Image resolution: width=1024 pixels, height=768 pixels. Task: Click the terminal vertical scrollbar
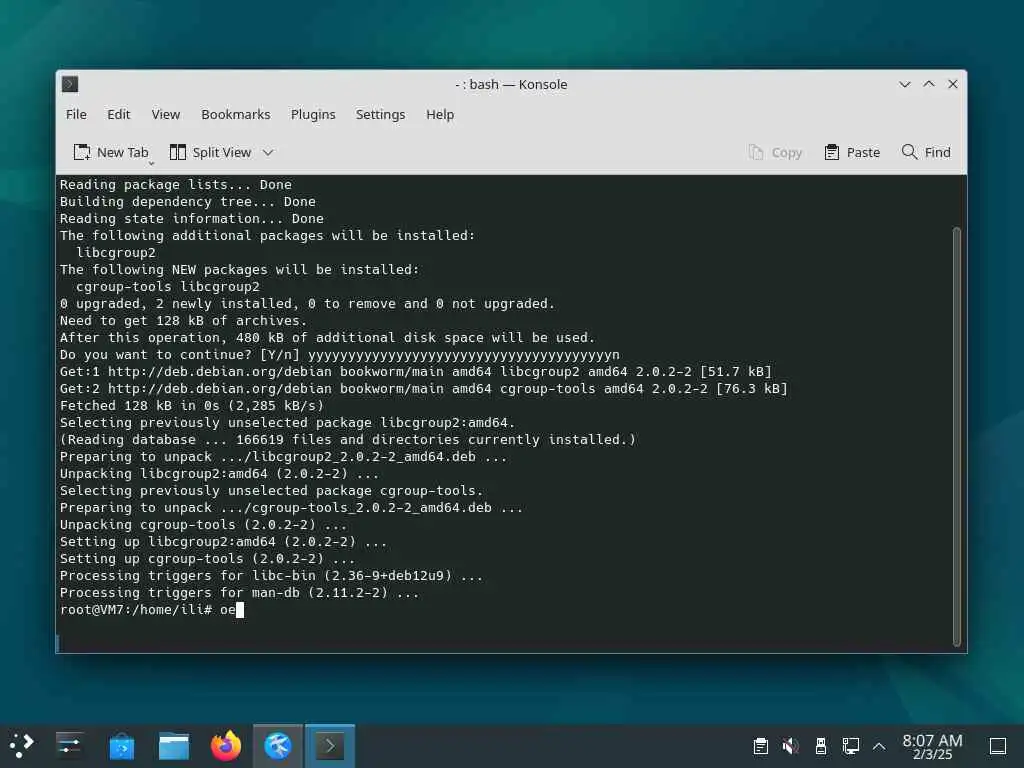click(x=957, y=436)
